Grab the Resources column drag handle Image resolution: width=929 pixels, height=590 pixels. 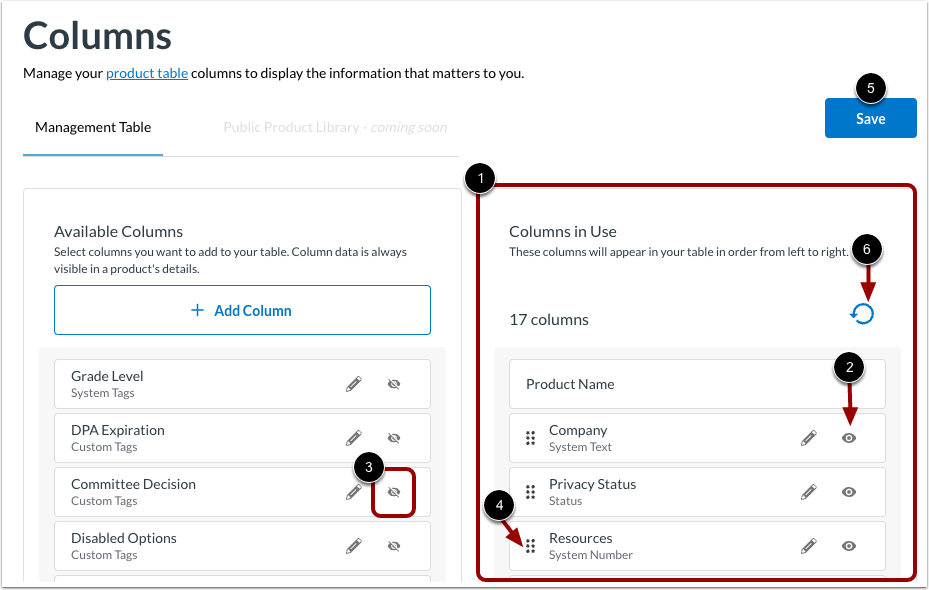[x=530, y=546]
